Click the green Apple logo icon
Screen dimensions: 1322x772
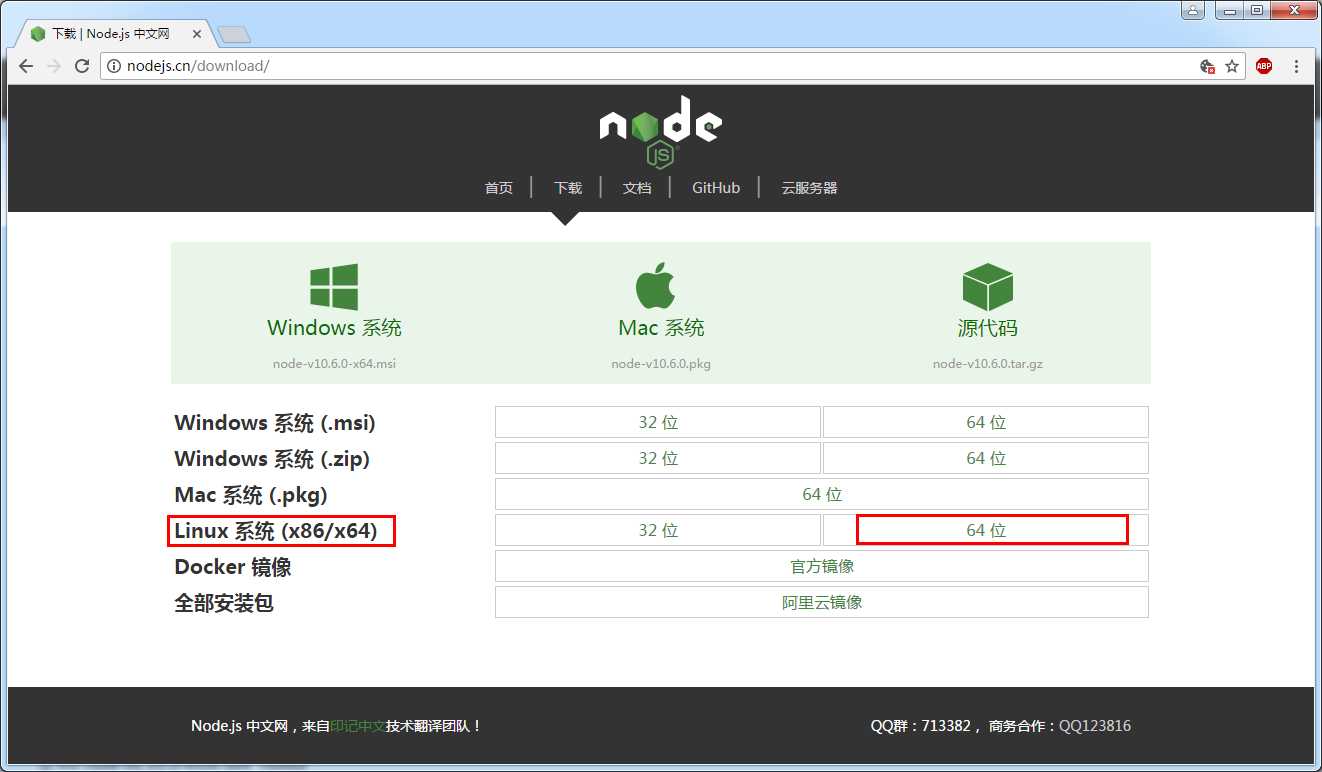point(656,285)
